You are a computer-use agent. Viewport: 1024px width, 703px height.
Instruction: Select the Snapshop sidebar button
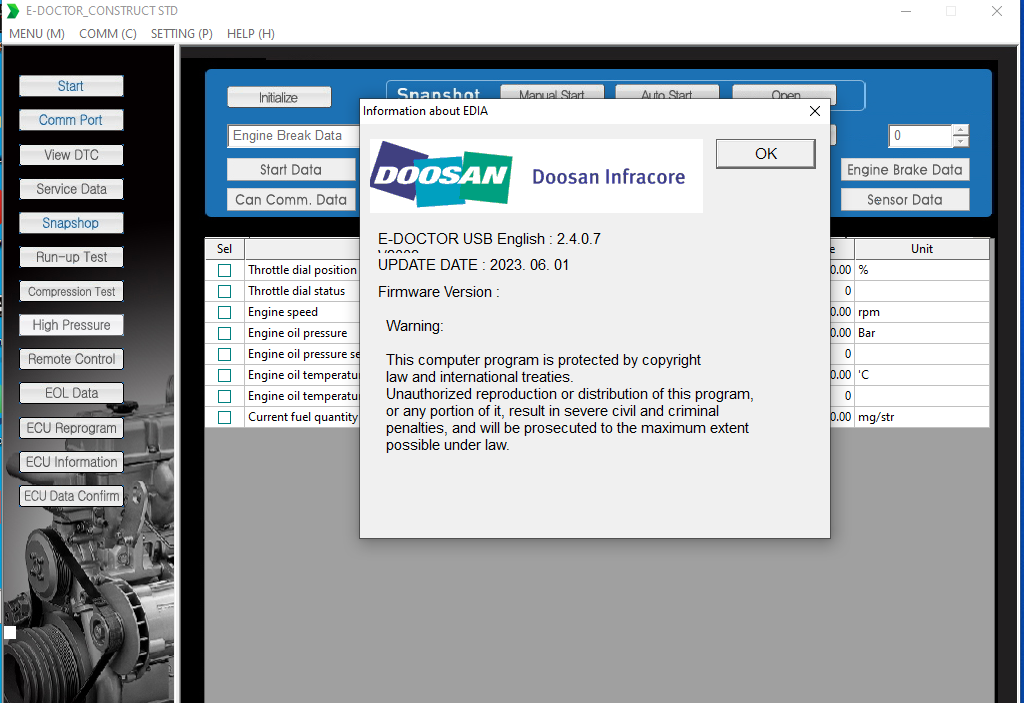pos(71,223)
